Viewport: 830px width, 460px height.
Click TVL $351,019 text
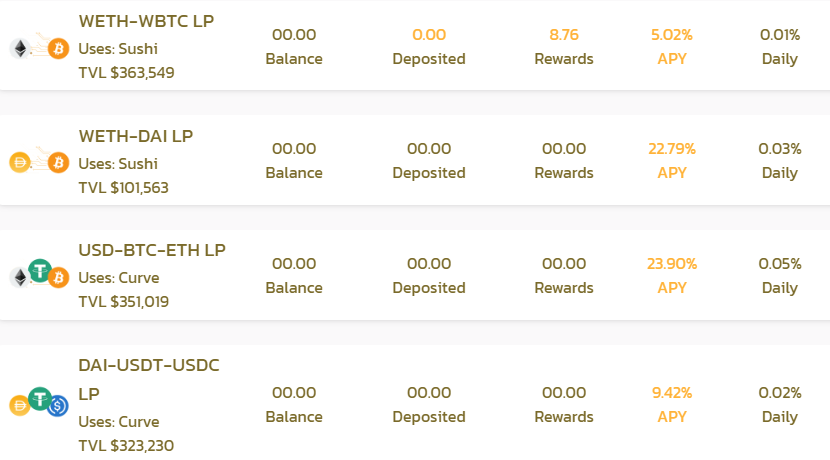point(123,302)
